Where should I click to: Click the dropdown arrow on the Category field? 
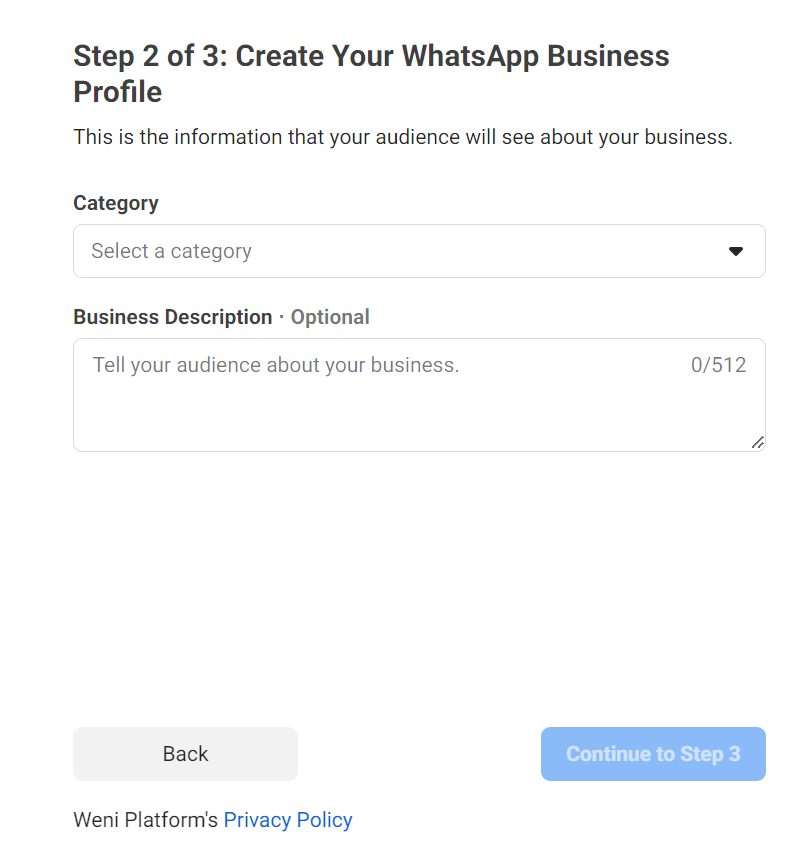pyautogui.click(x=737, y=251)
